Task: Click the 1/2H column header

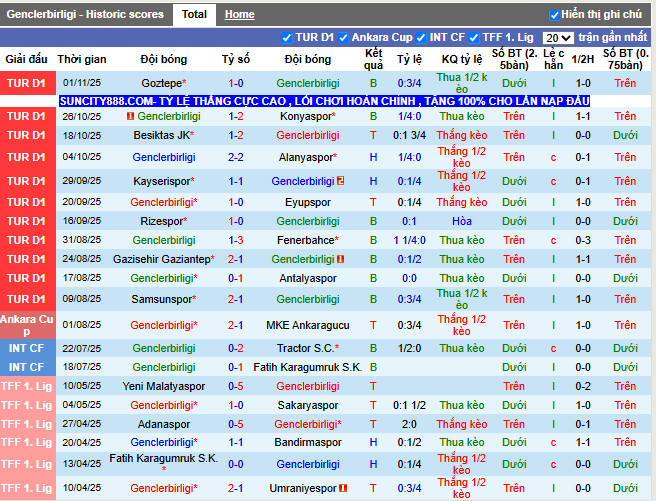Action: [583, 59]
